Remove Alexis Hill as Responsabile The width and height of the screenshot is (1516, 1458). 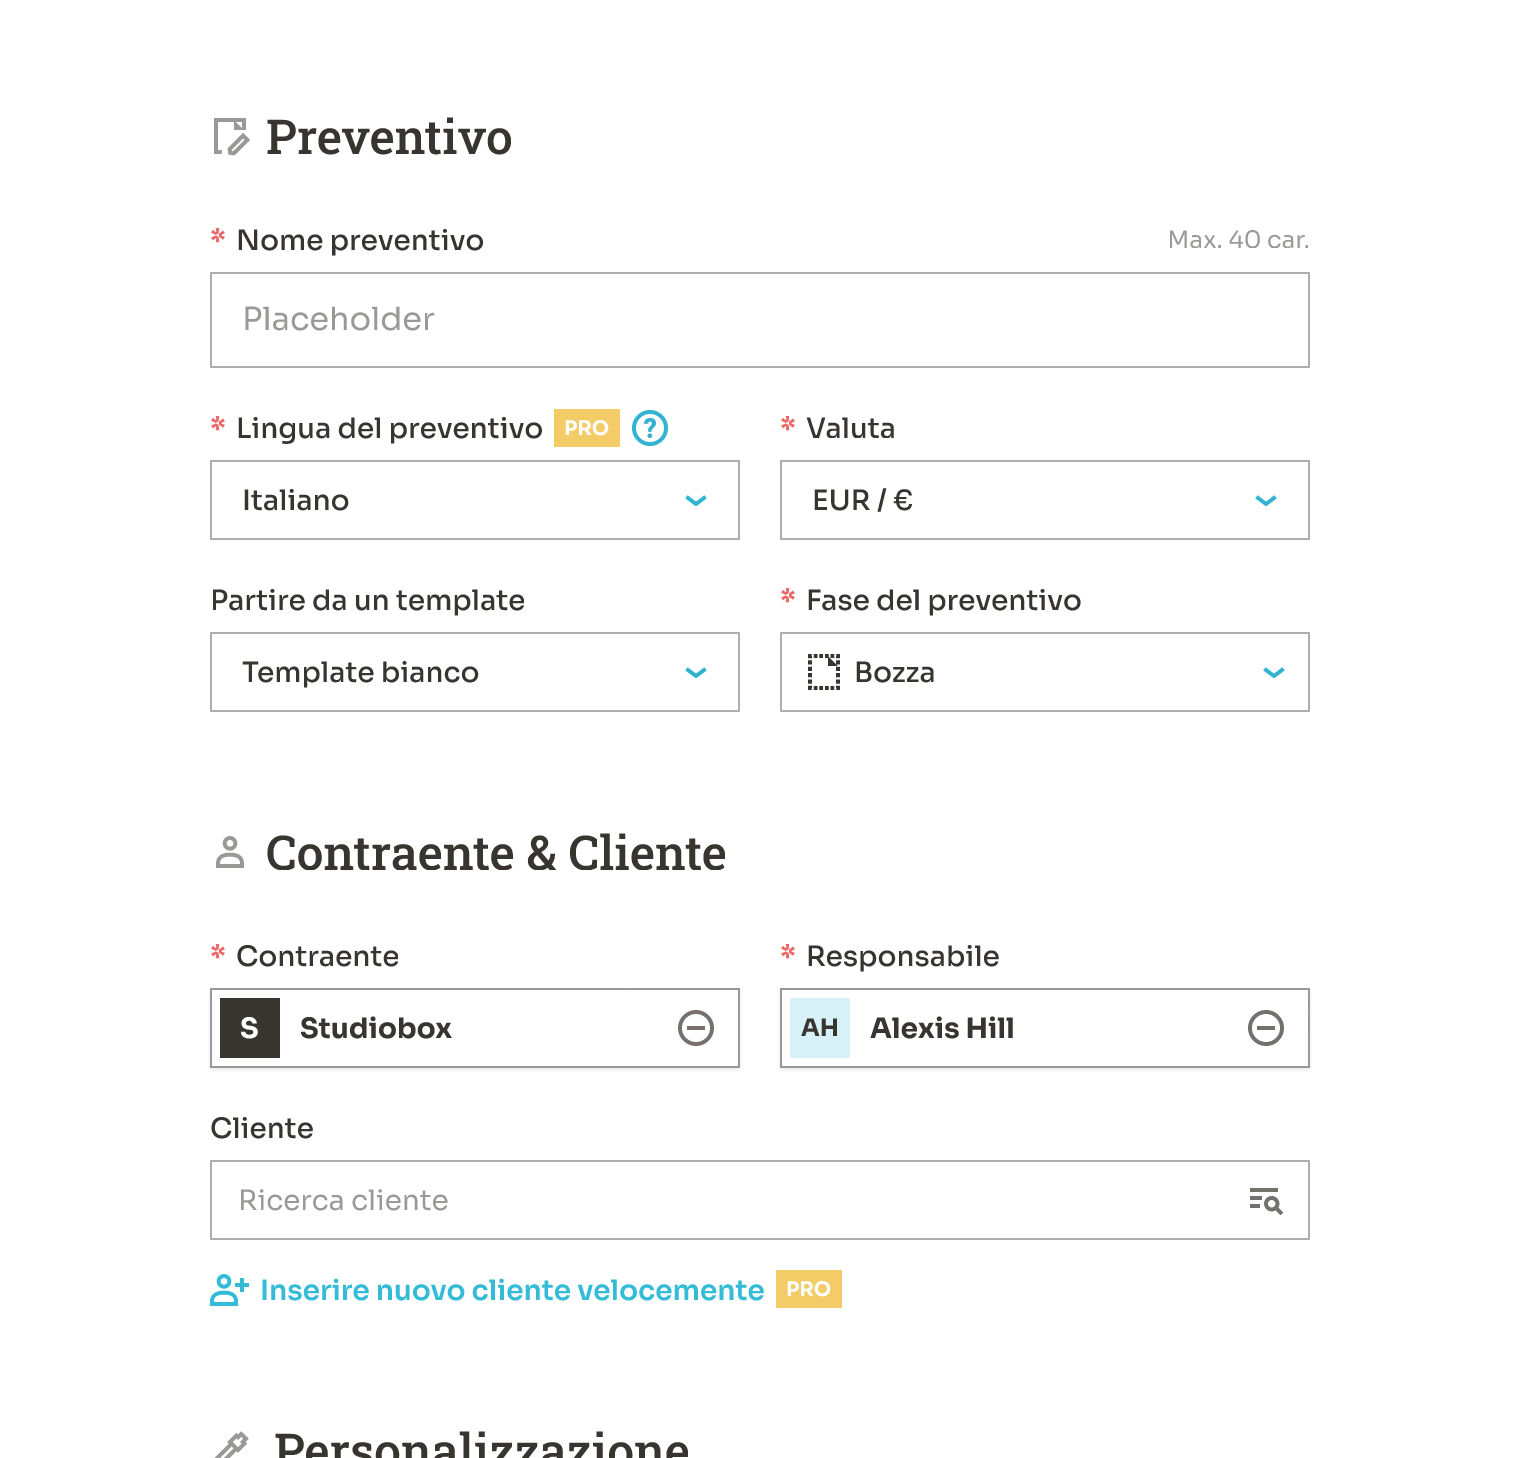[x=1266, y=1028]
